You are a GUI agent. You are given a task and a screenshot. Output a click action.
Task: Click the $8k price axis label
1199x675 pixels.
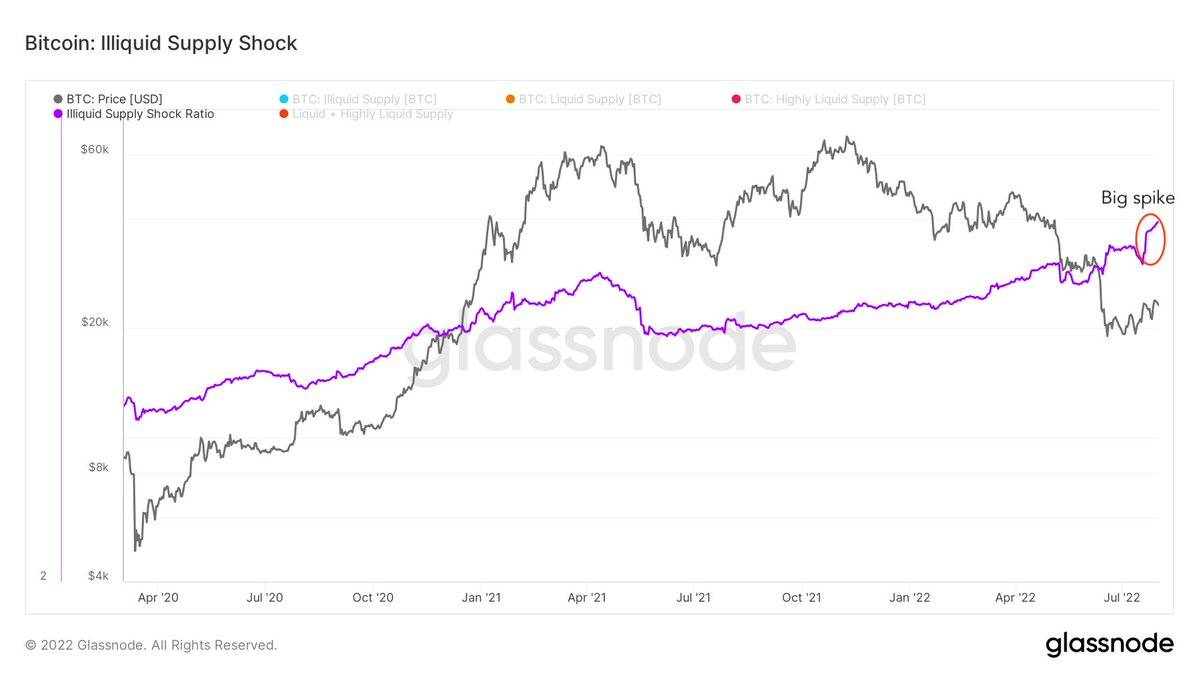point(96,467)
